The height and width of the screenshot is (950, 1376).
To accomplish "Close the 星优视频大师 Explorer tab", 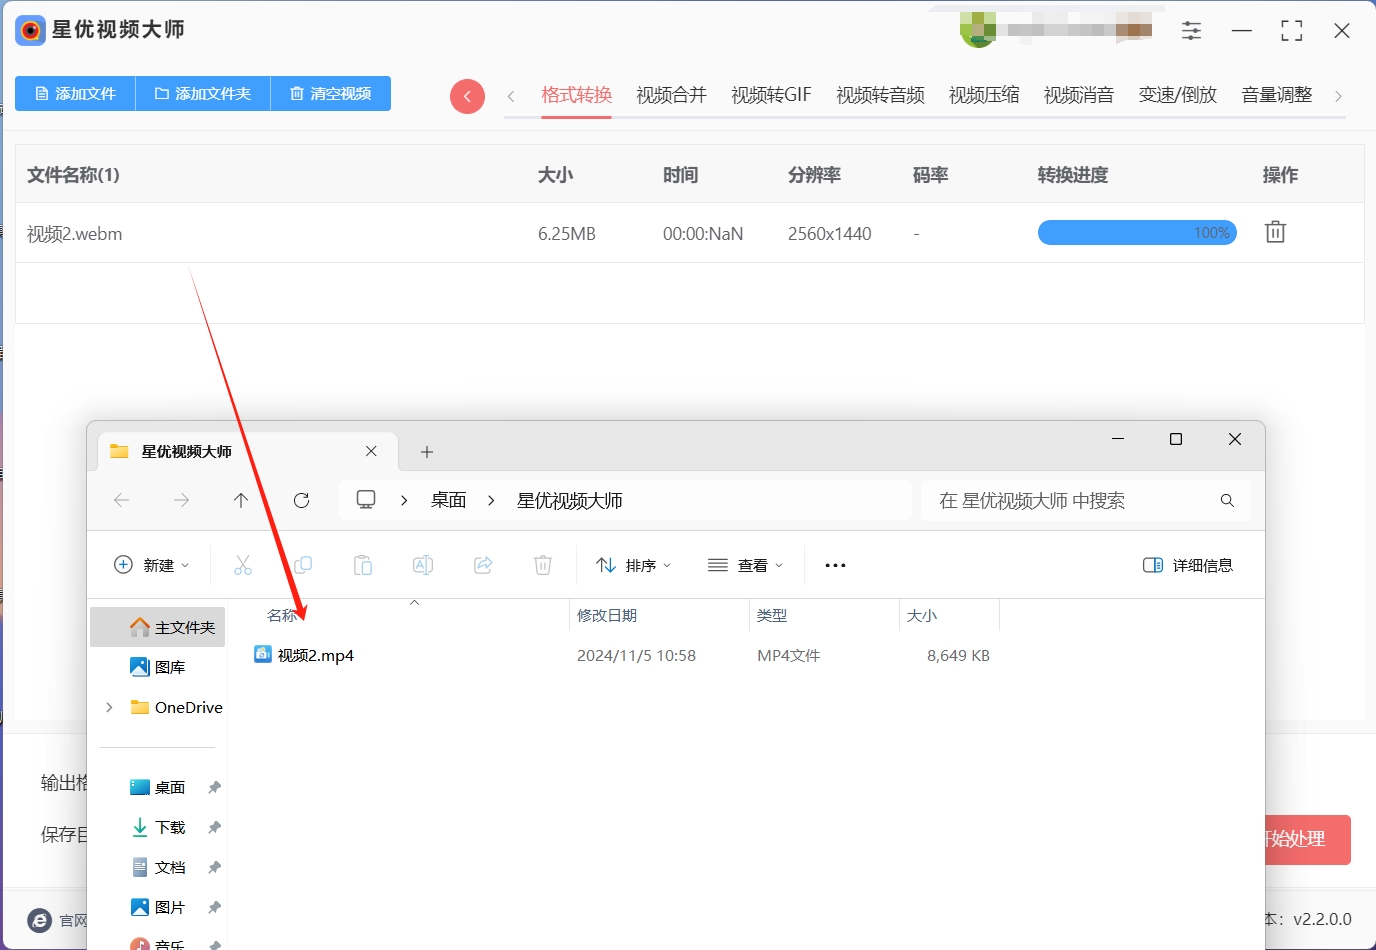I will [371, 451].
